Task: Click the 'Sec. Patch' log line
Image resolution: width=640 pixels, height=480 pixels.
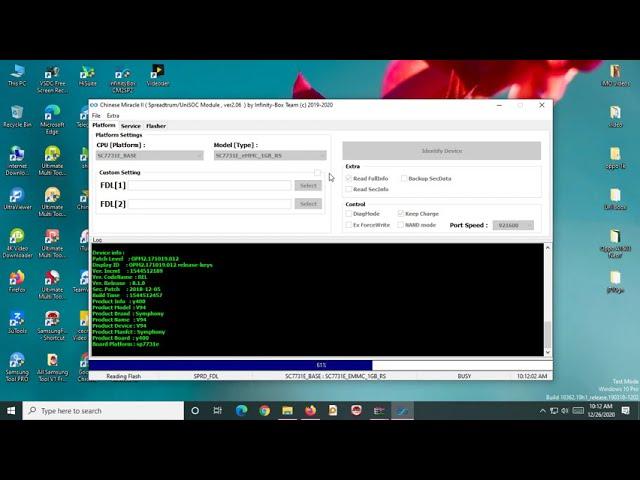Action: click(x=127, y=289)
